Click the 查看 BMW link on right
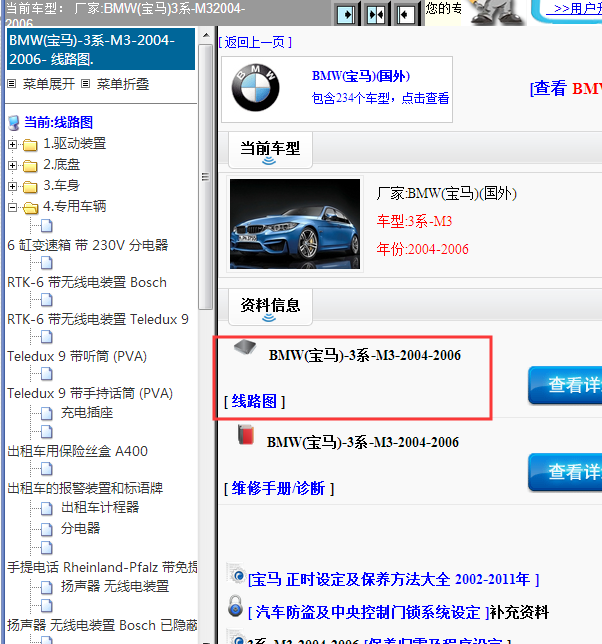Viewport: 602px width, 644px height. (567, 88)
